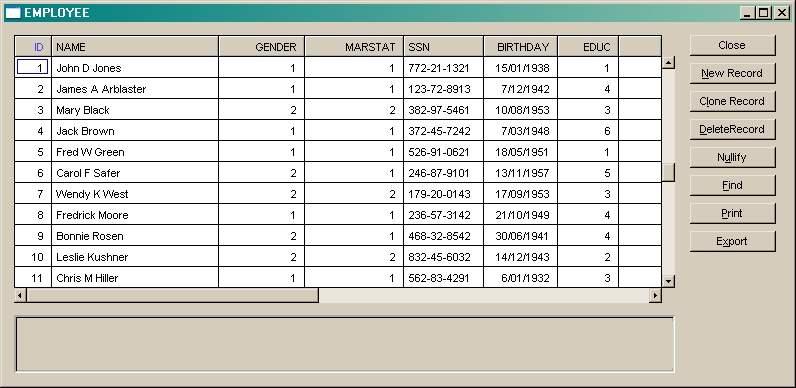The height and width of the screenshot is (388, 796).
Task: Click the Close button in the side panel
Action: click(732, 45)
